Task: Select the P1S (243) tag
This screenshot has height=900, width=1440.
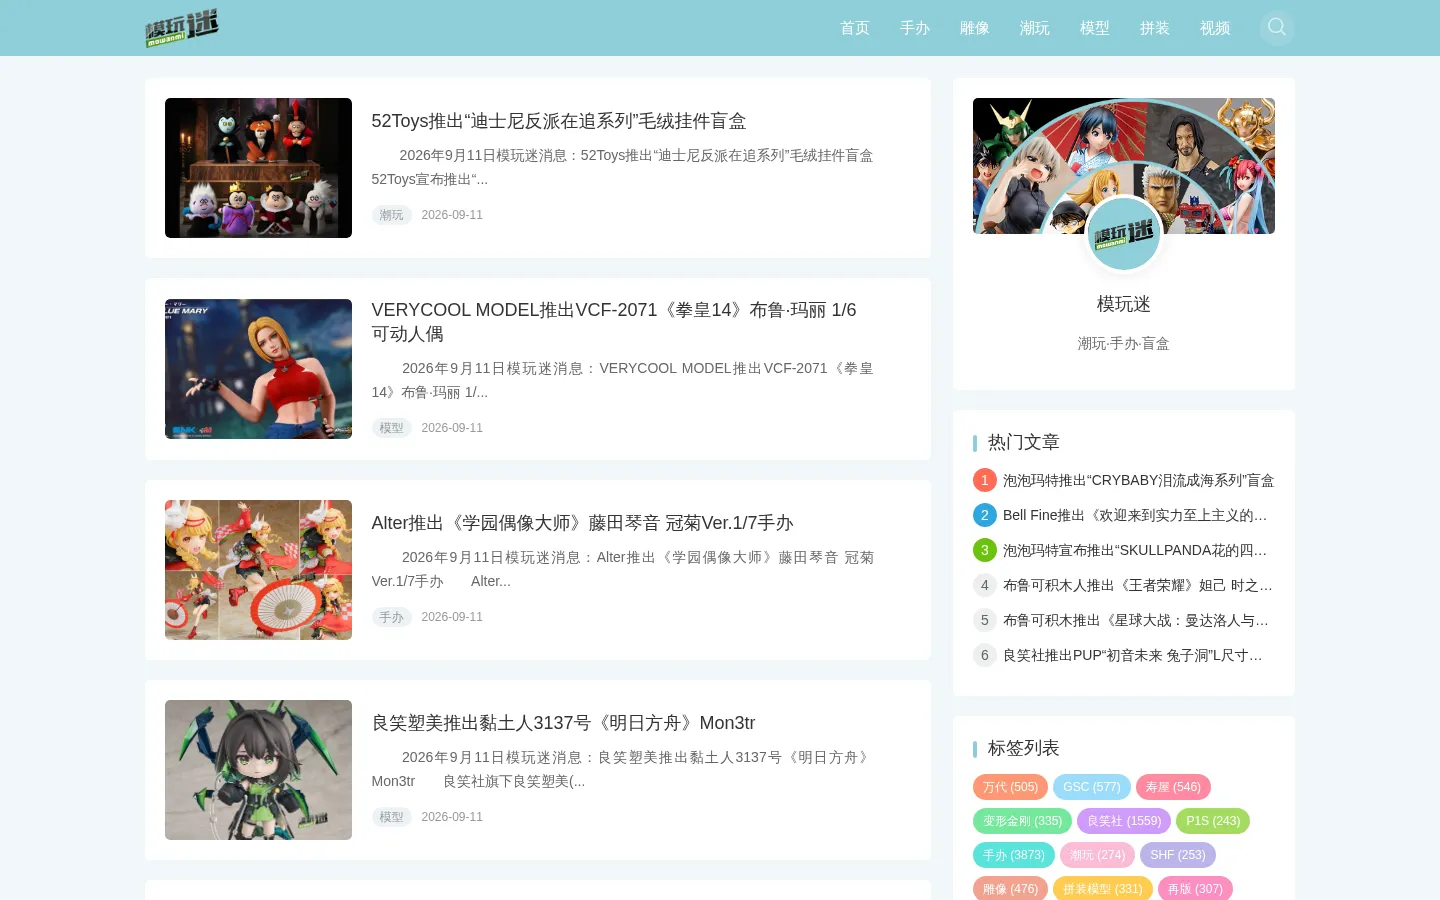Action: coord(1213,821)
